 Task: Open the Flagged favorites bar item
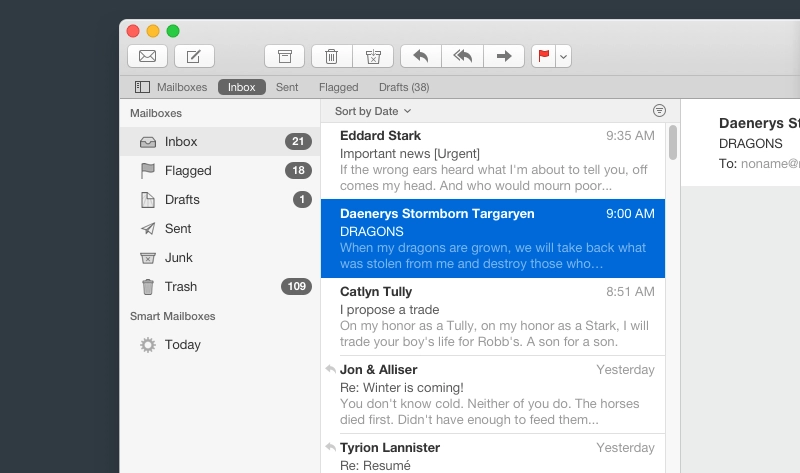coord(338,87)
